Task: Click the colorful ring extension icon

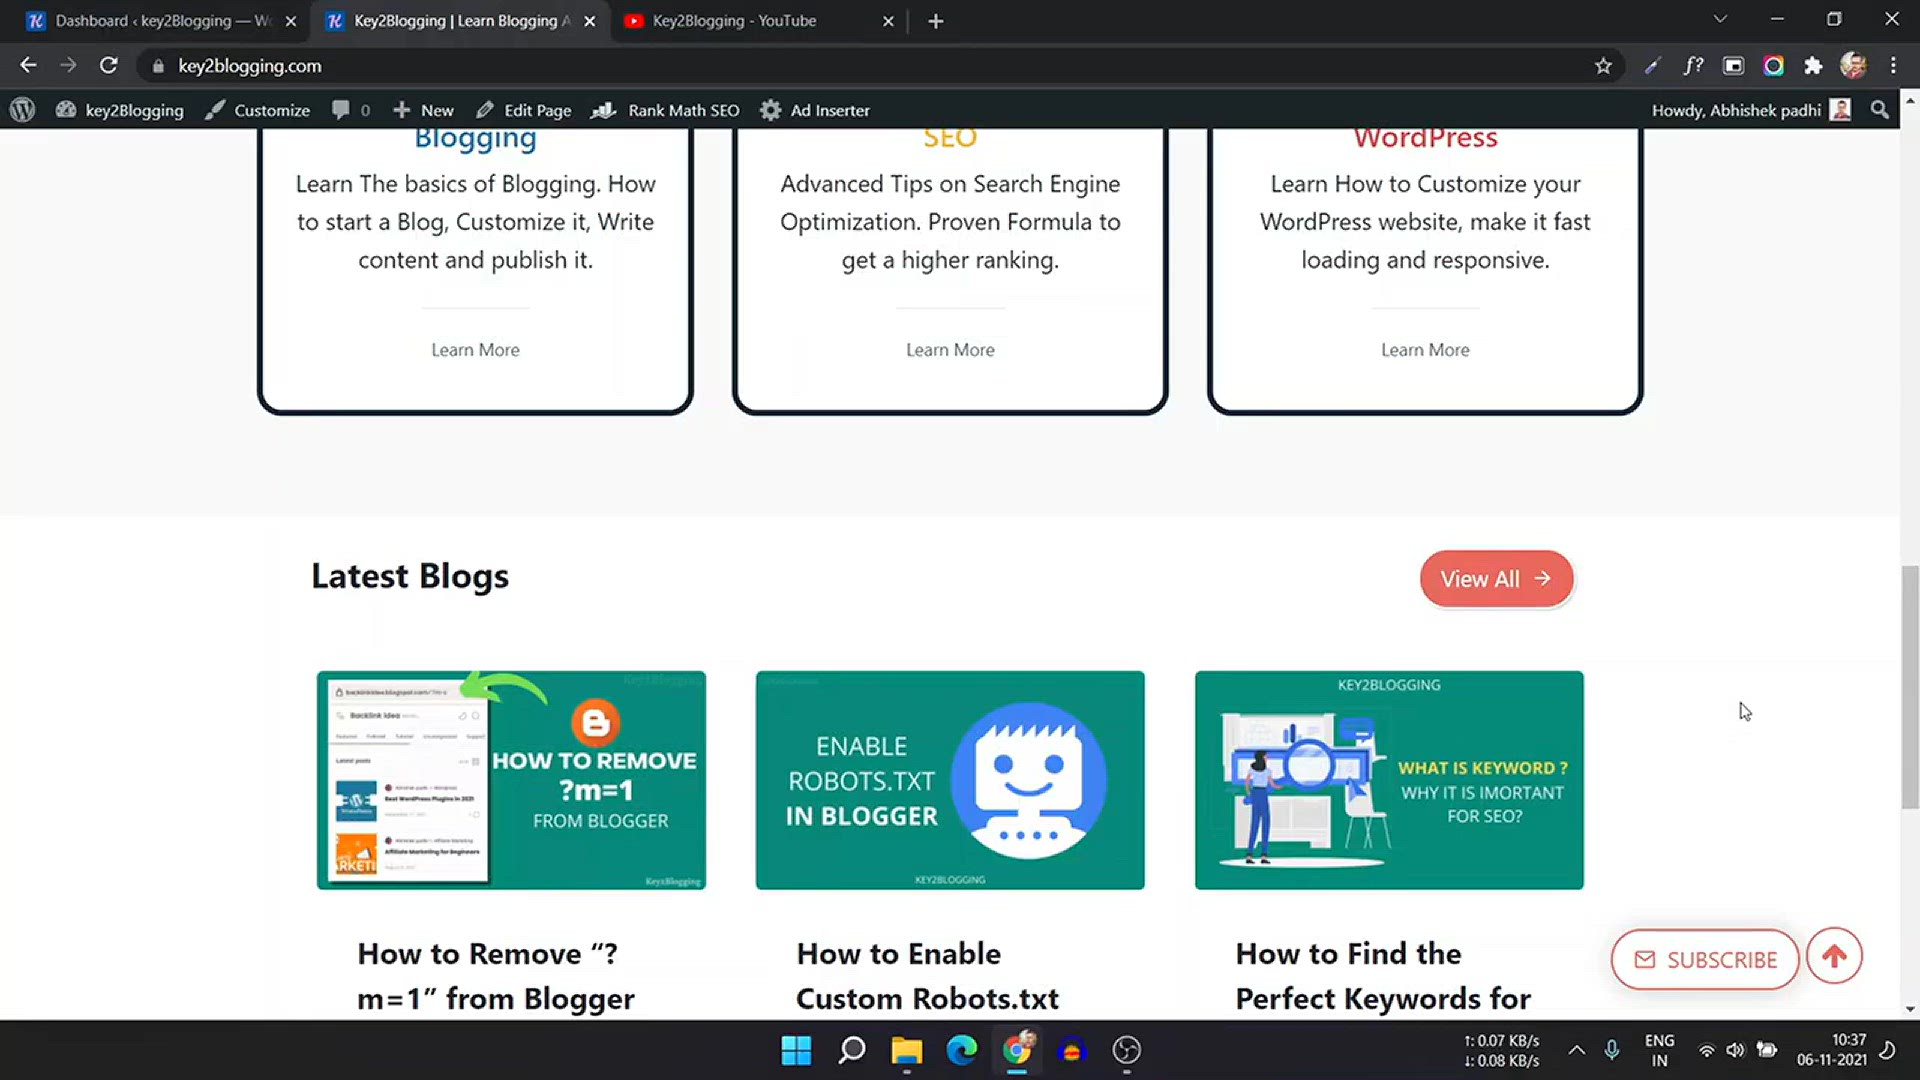Action: (1773, 66)
